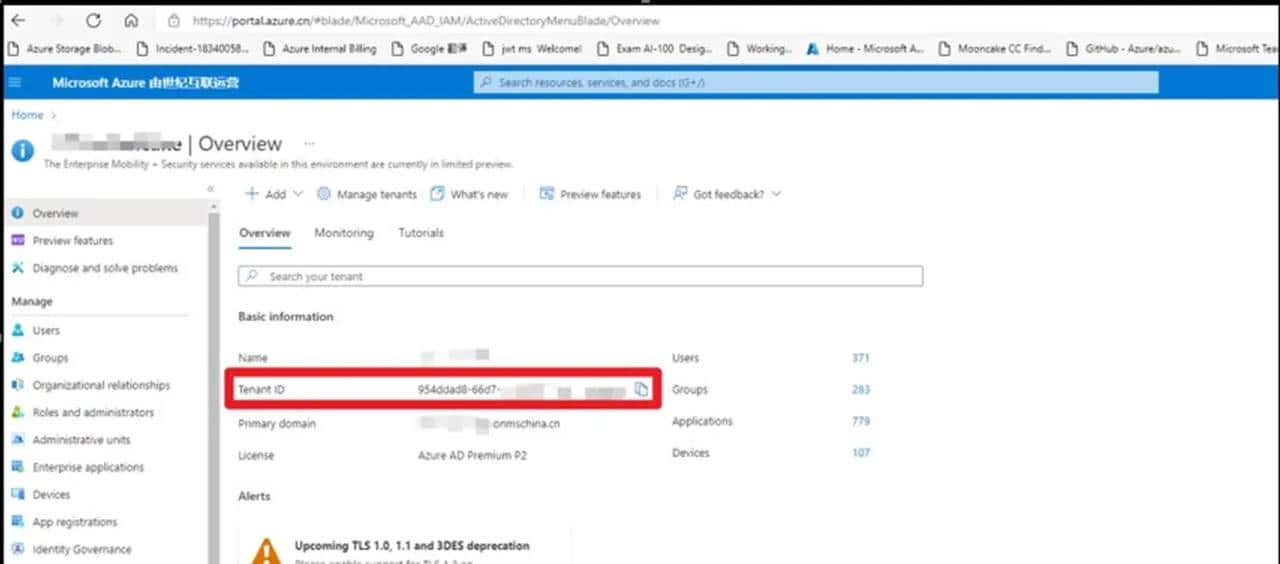Reload the page with the refresh icon
Viewport: 1280px width, 564px height.
(x=93, y=20)
